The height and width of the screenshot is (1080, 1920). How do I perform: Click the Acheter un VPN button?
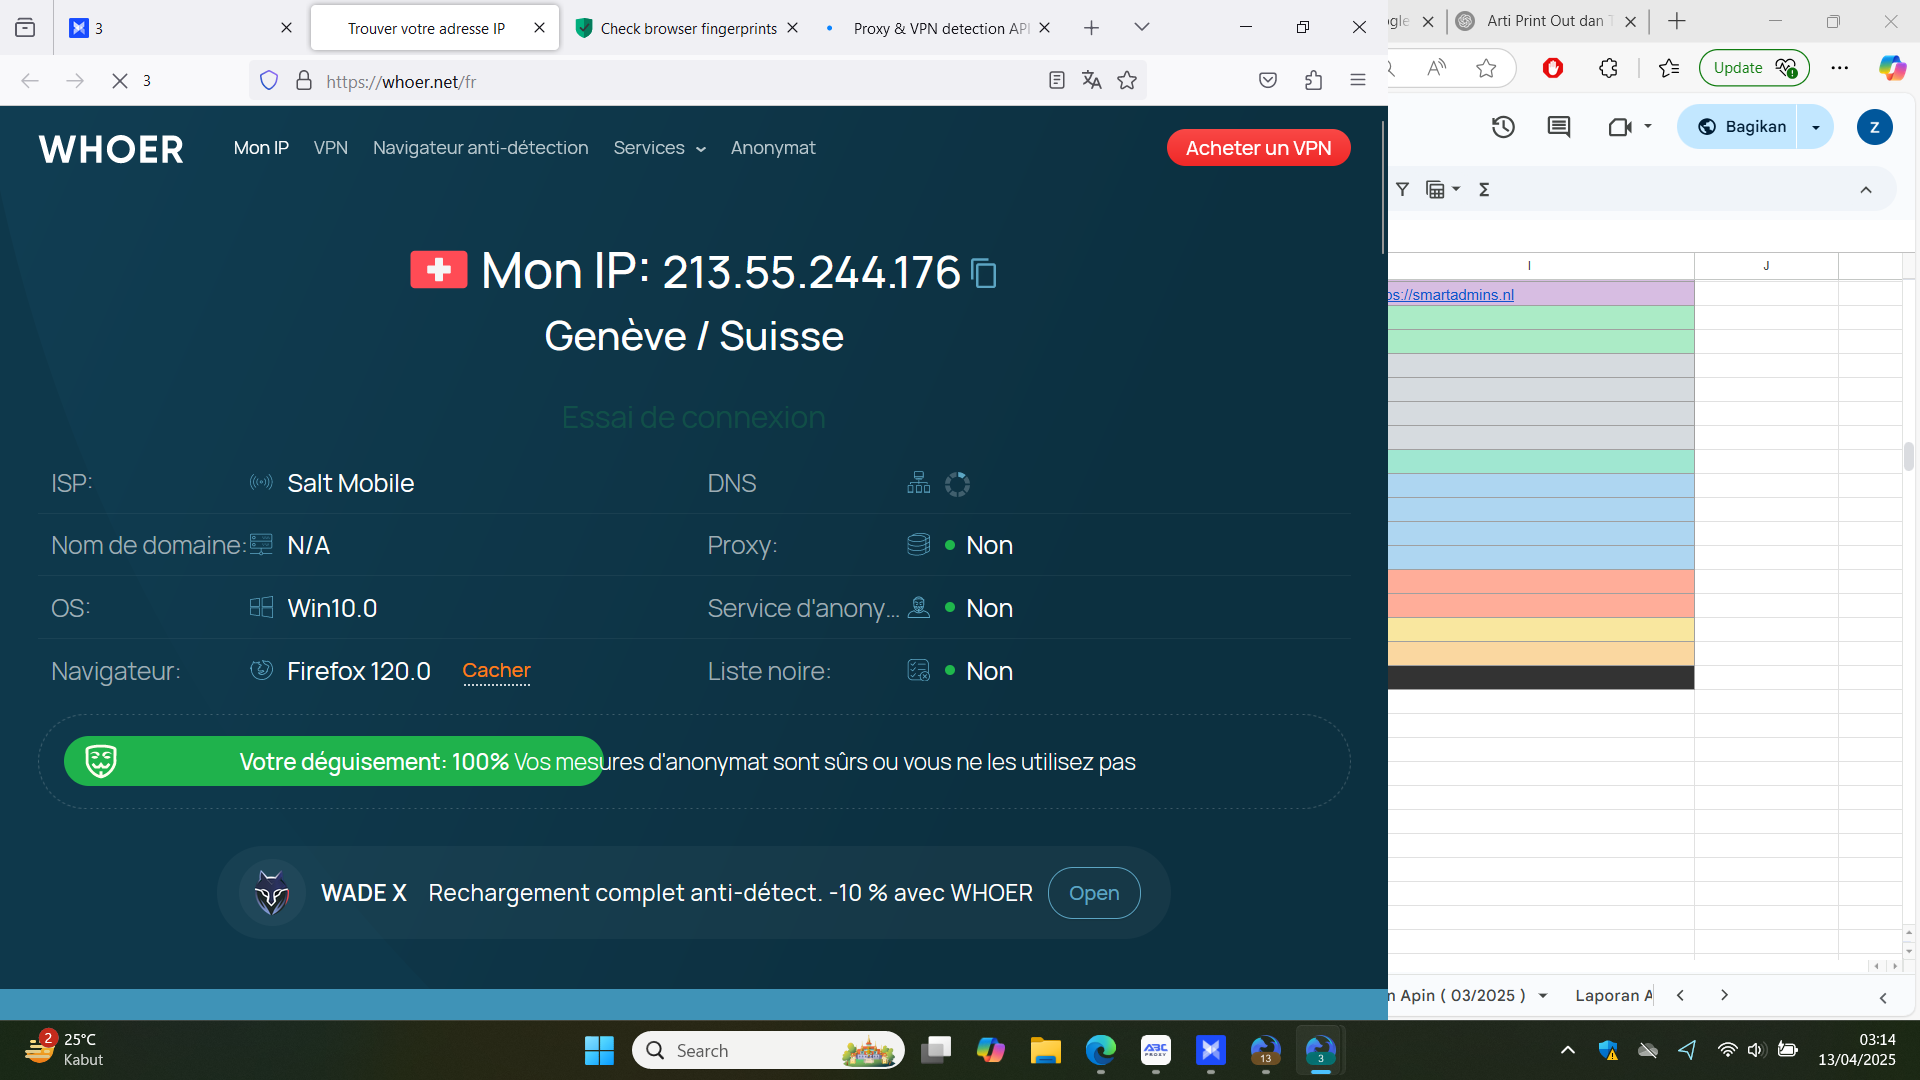pyautogui.click(x=1259, y=148)
